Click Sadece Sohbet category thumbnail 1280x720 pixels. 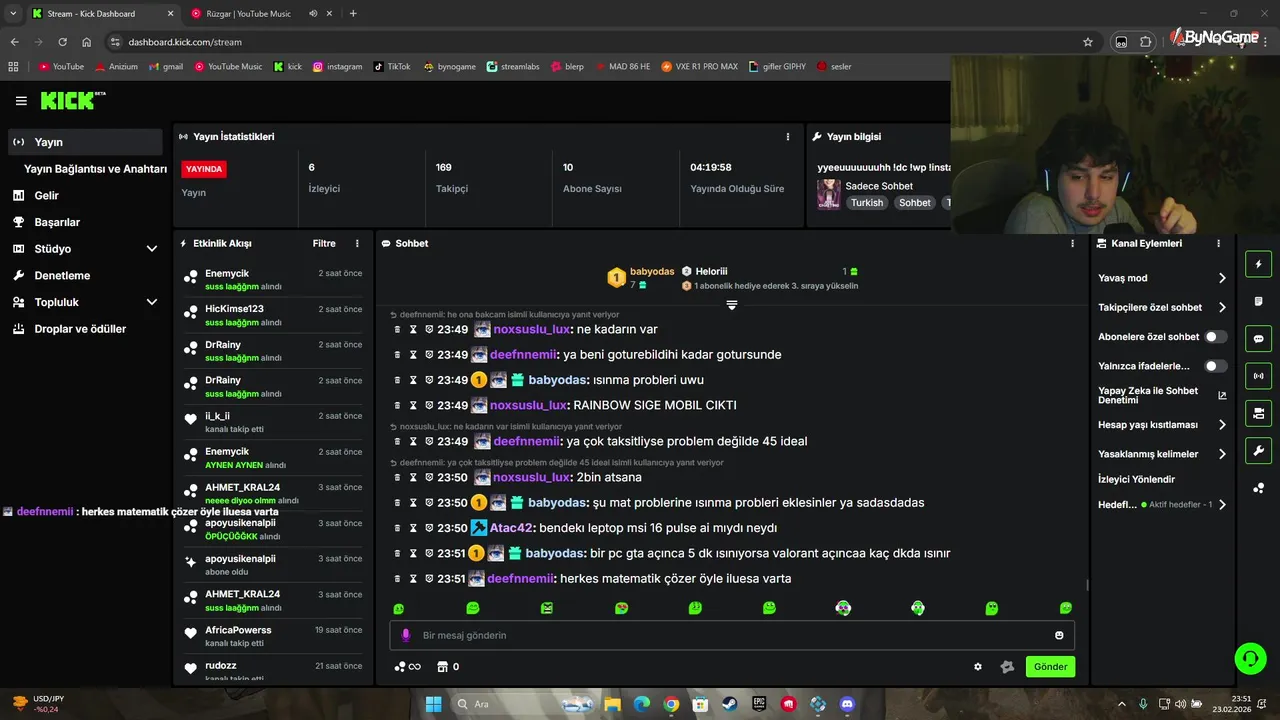[x=829, y=194]
